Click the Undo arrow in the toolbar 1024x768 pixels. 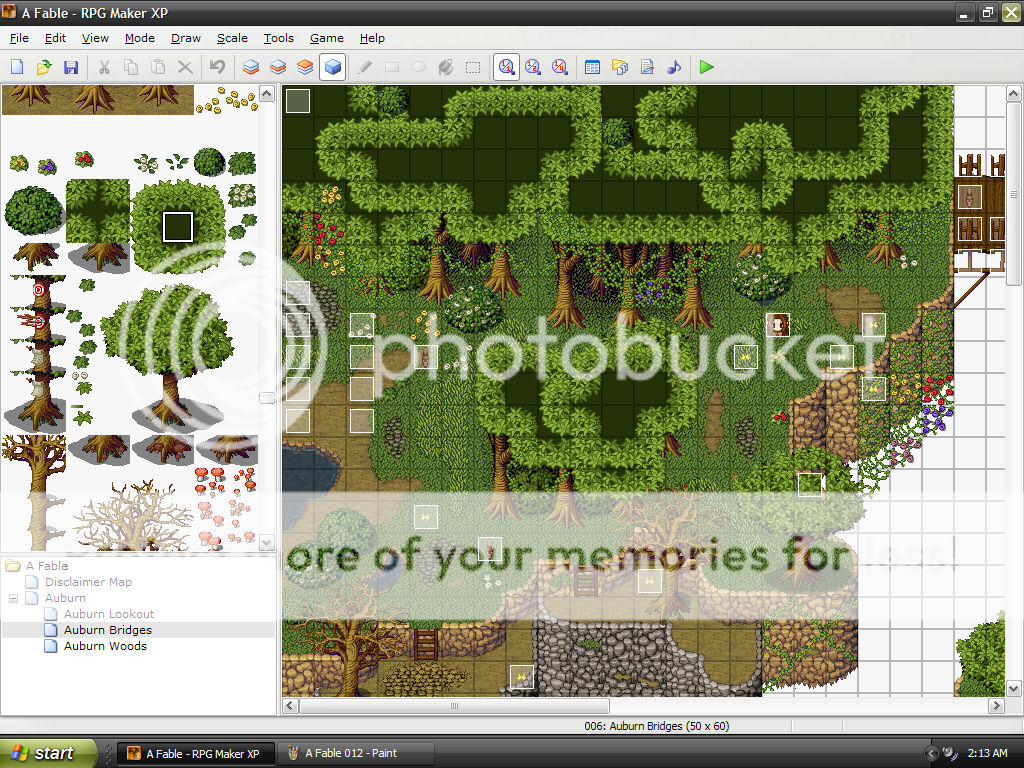pyautogui.click(x=217, y=67)
